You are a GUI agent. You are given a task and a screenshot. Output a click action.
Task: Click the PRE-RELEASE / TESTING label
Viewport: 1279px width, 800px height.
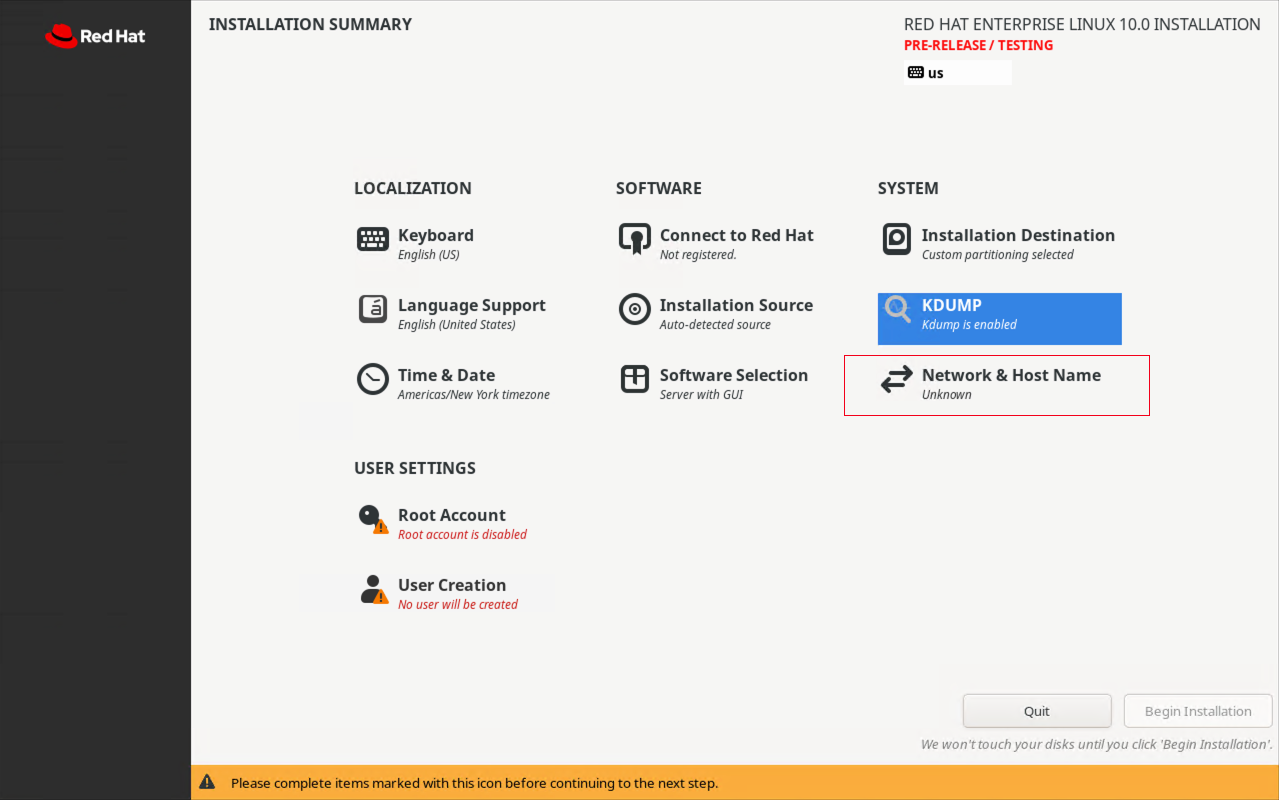pyautogui.click(x=978, y=45)
